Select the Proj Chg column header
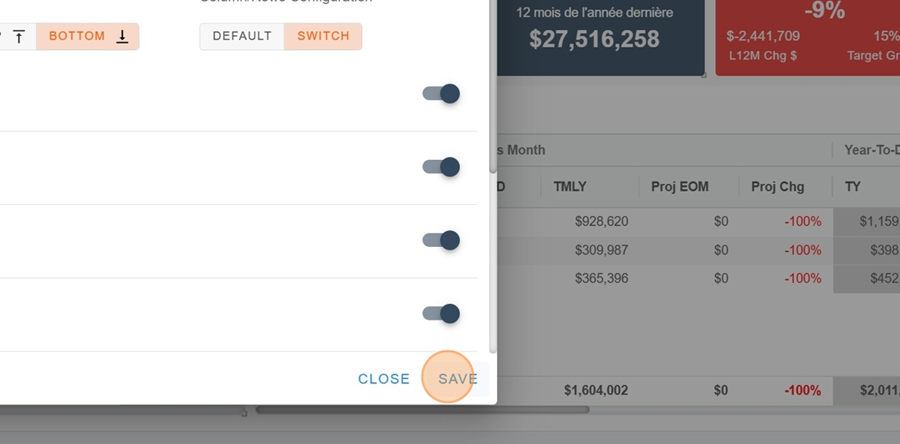 [x=777, y=186]
